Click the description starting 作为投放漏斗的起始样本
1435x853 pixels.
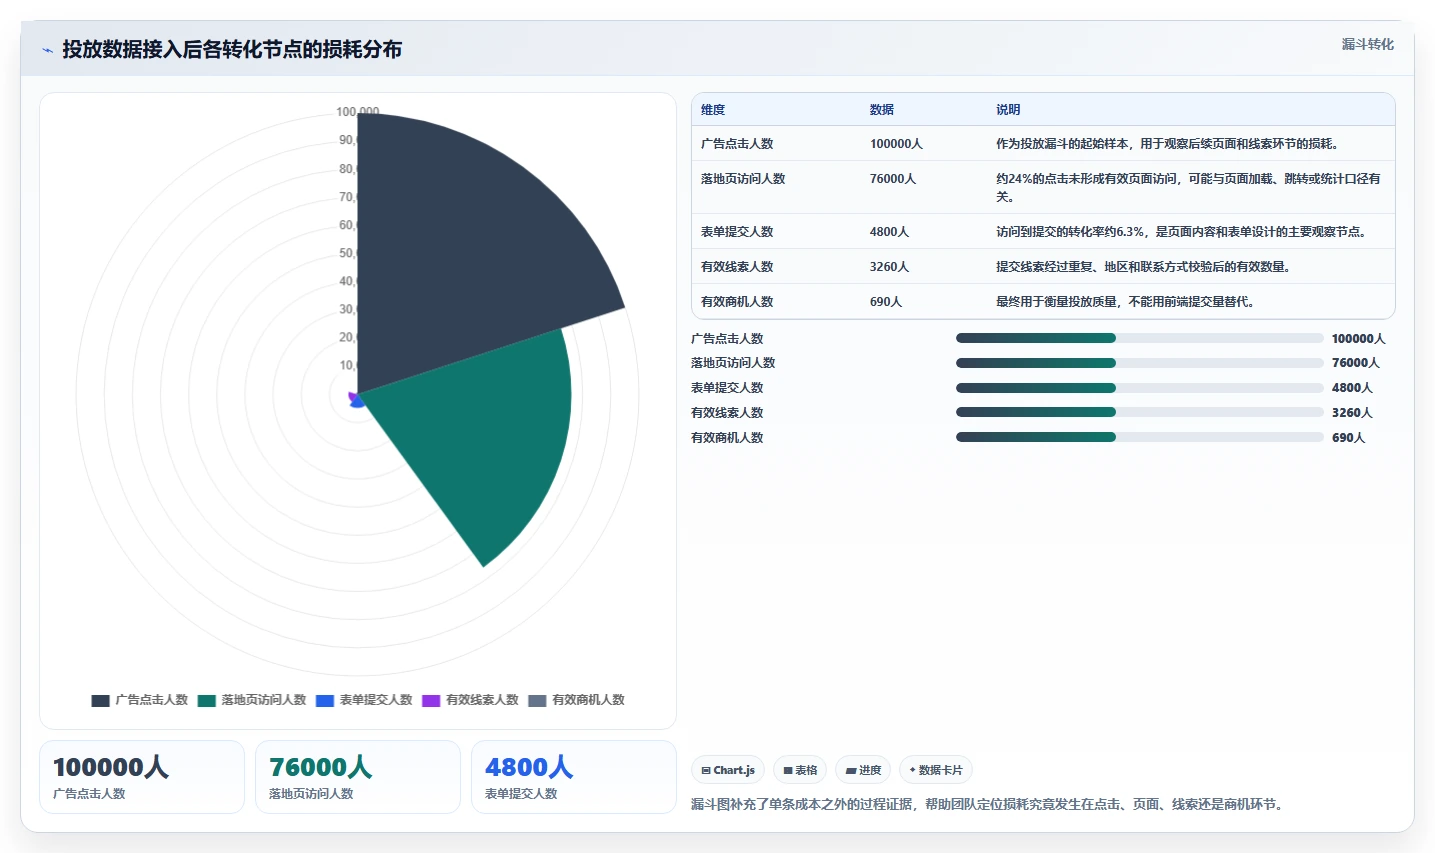click(x=1168, y=144)
